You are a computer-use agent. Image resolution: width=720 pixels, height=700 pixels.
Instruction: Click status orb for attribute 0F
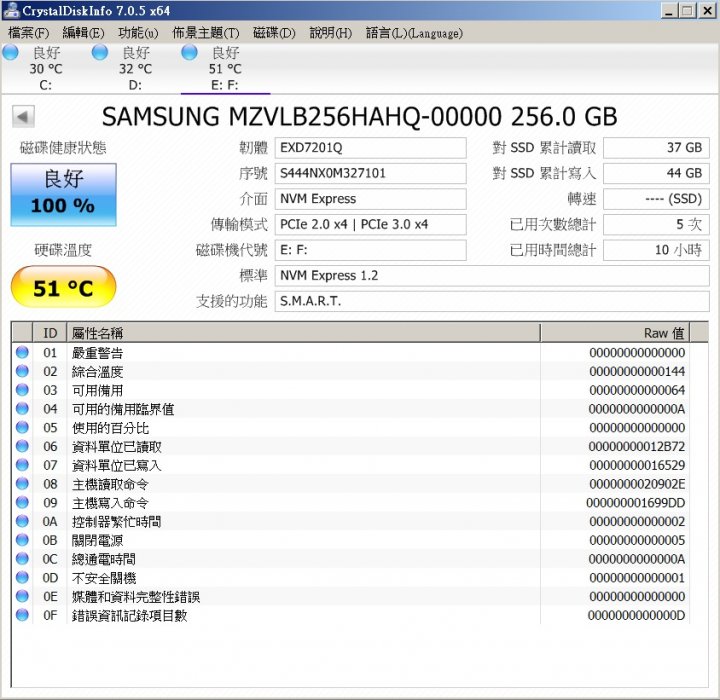(22, 615)
